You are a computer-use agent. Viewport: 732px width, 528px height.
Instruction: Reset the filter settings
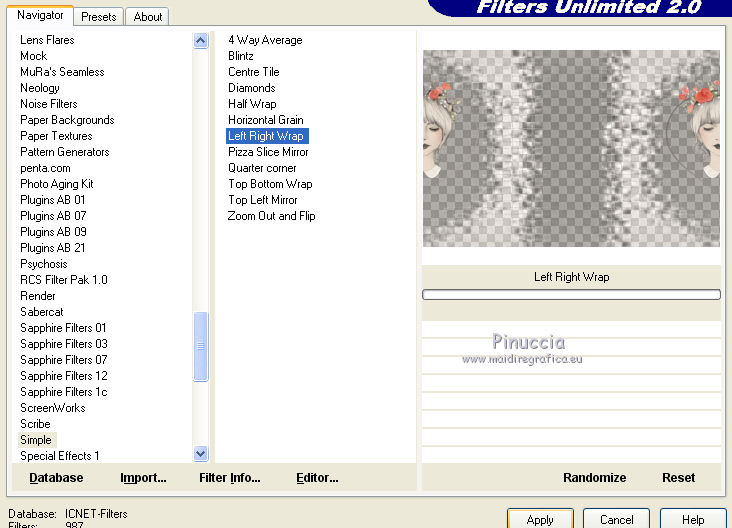coord(678,478)
